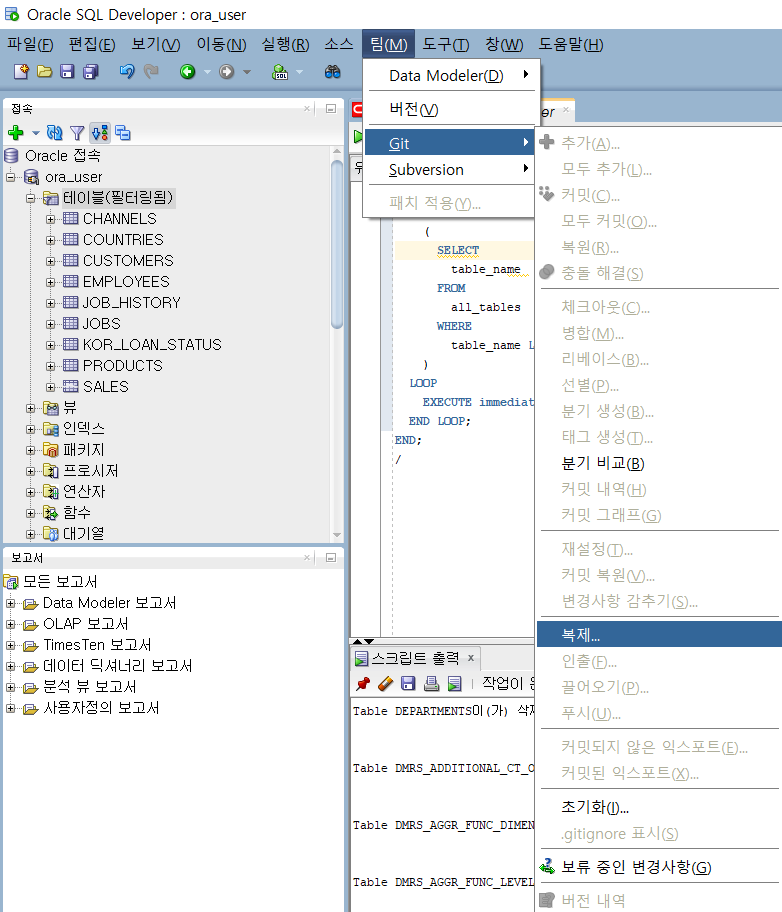The width and height of the screenshot is (782, 912).
Task: Open the 편집(E) menu
Action: 92,44
